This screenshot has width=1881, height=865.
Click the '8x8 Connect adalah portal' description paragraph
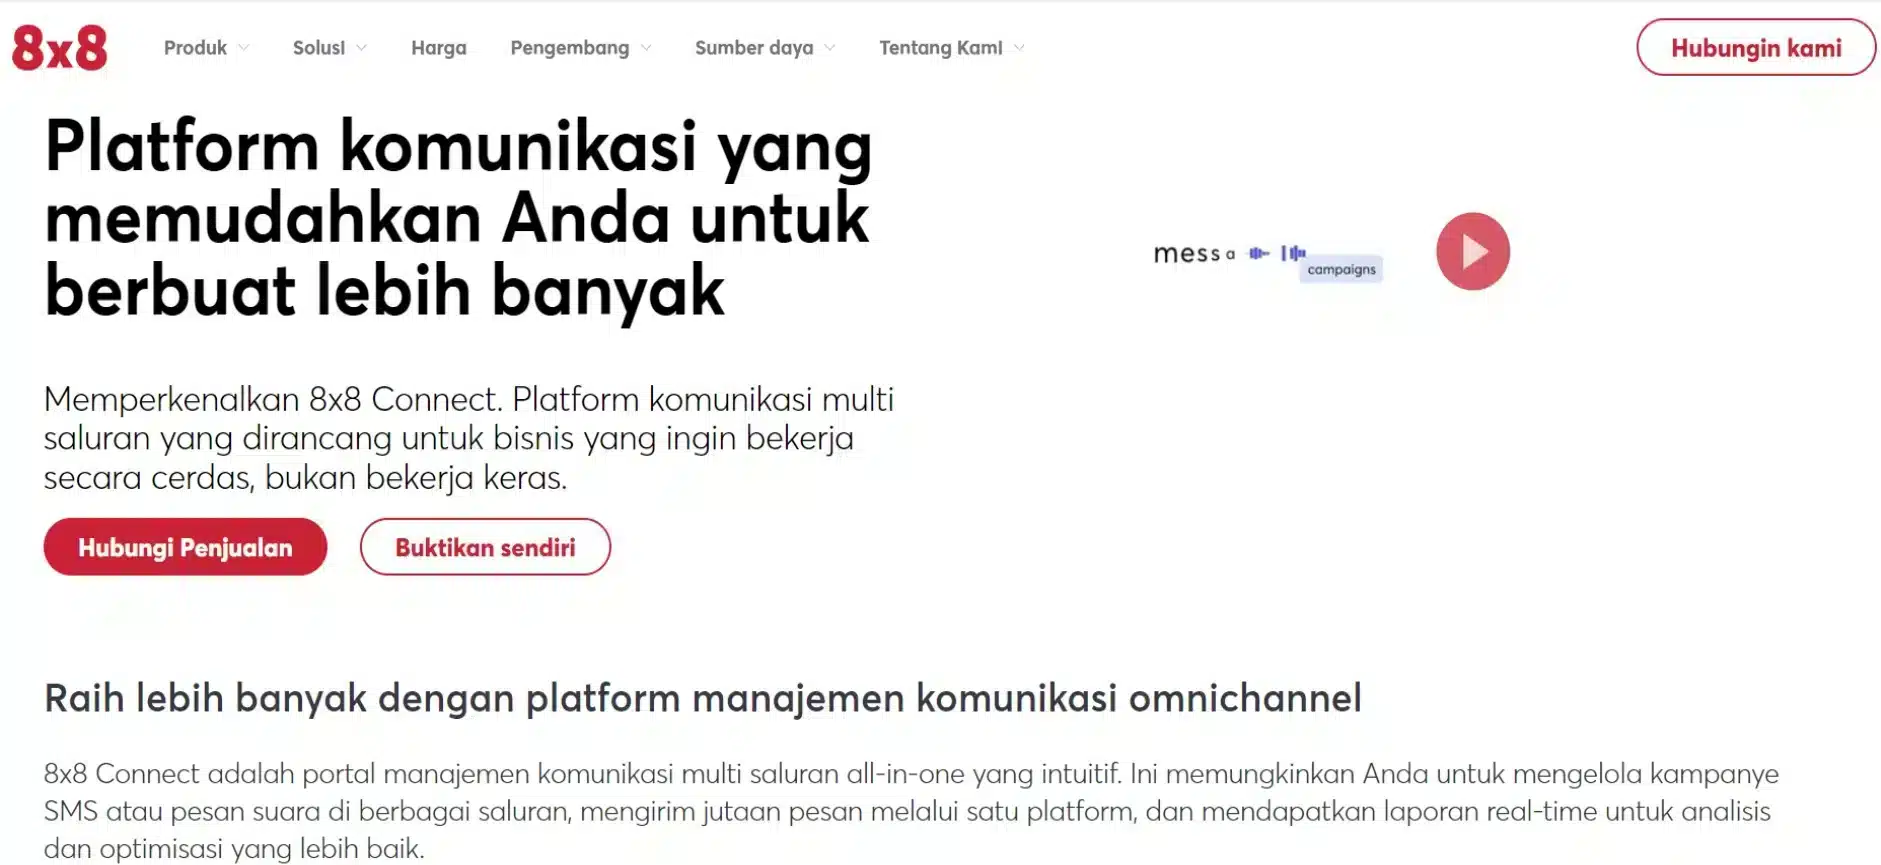(x=911, y=810)
